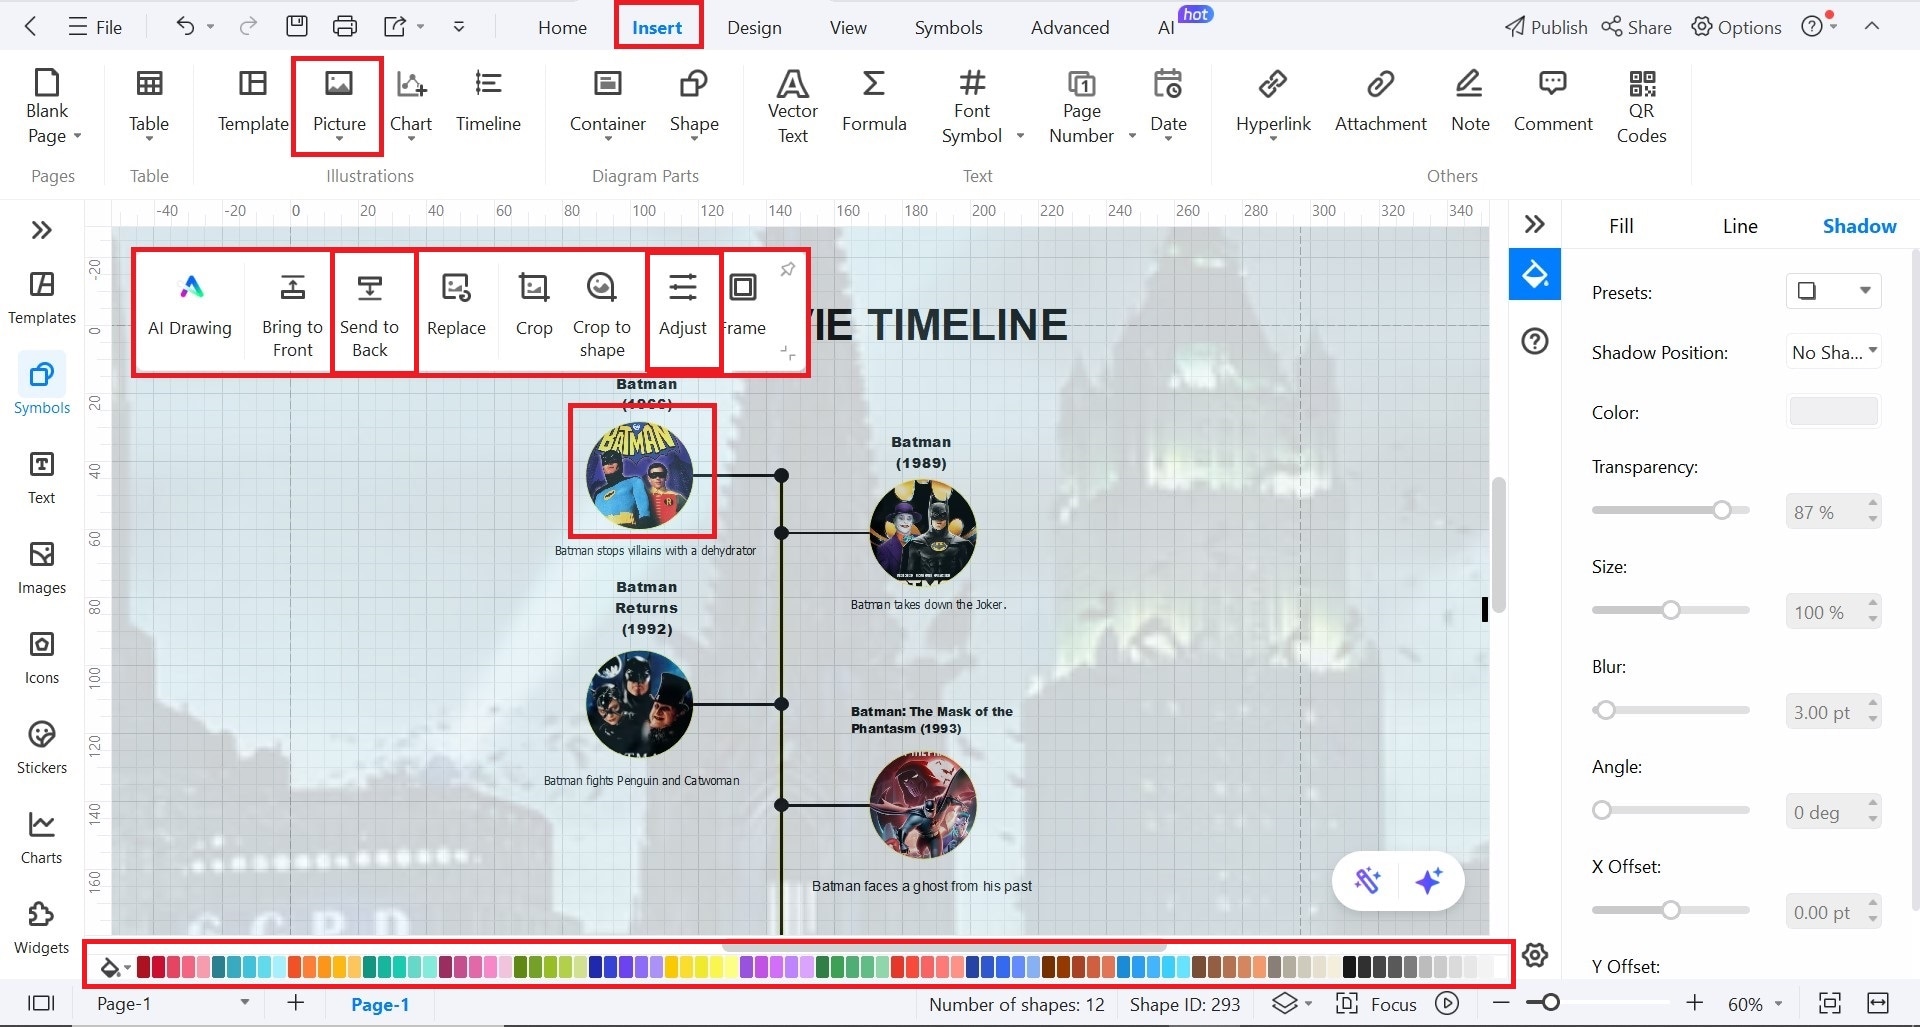Insert Vector Text
1920x1027 pixels.
(x=792, y=106)
